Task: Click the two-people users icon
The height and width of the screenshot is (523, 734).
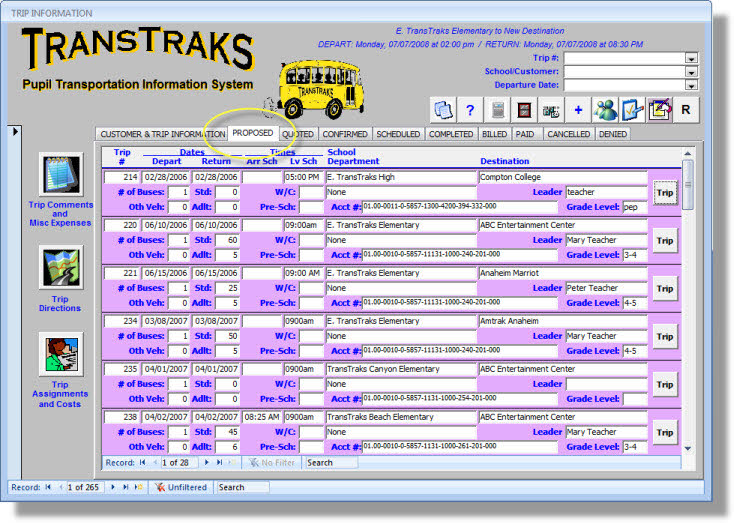Action: 605,109
